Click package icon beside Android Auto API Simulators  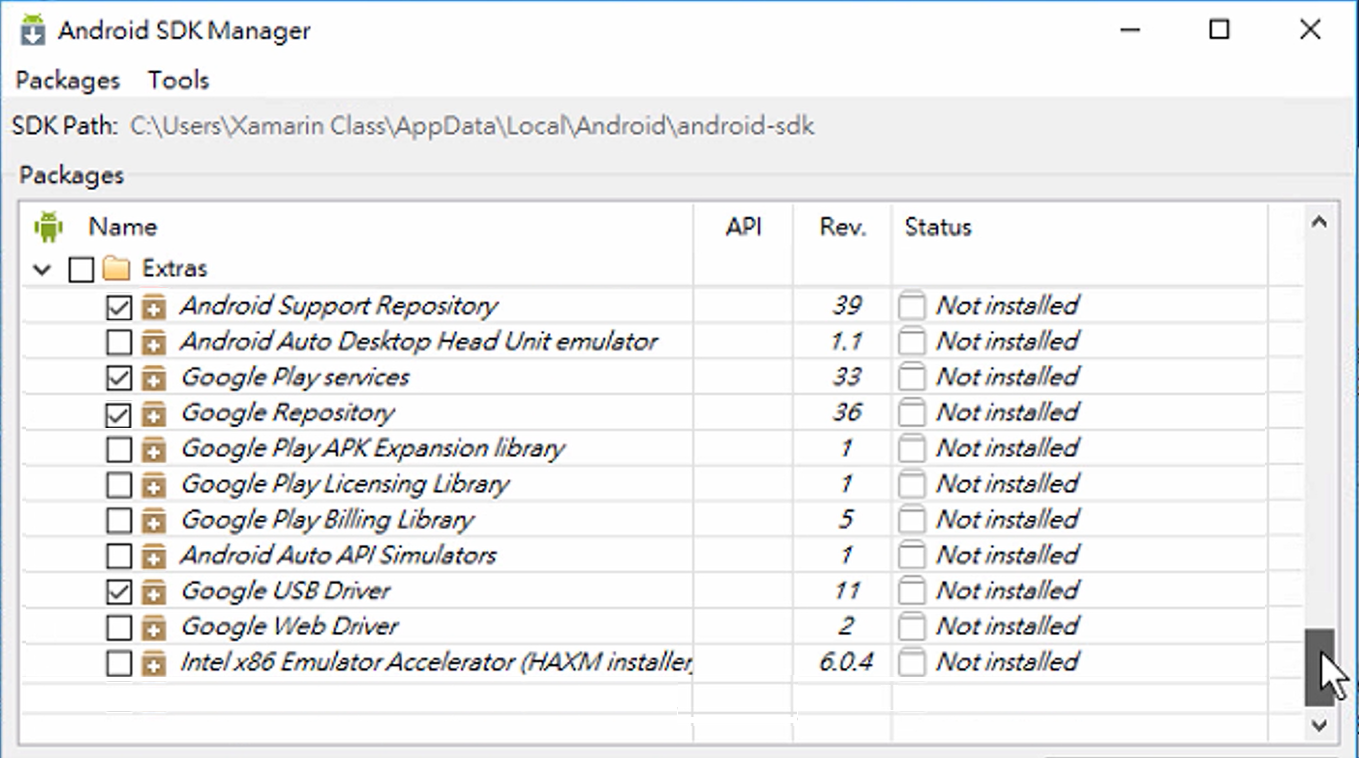point(153,556)
